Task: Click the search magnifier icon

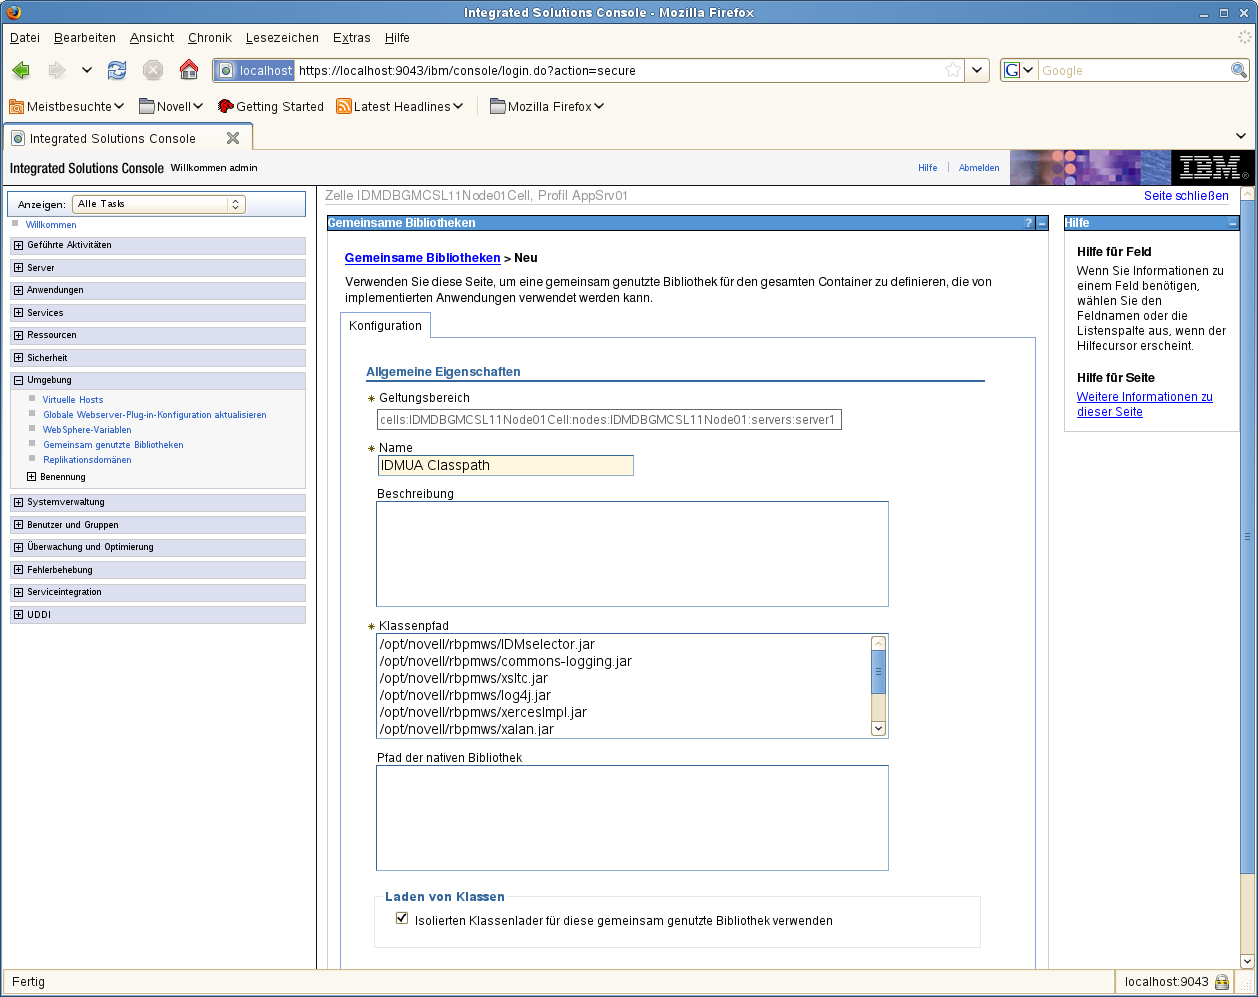Action: pos(1239,70)
